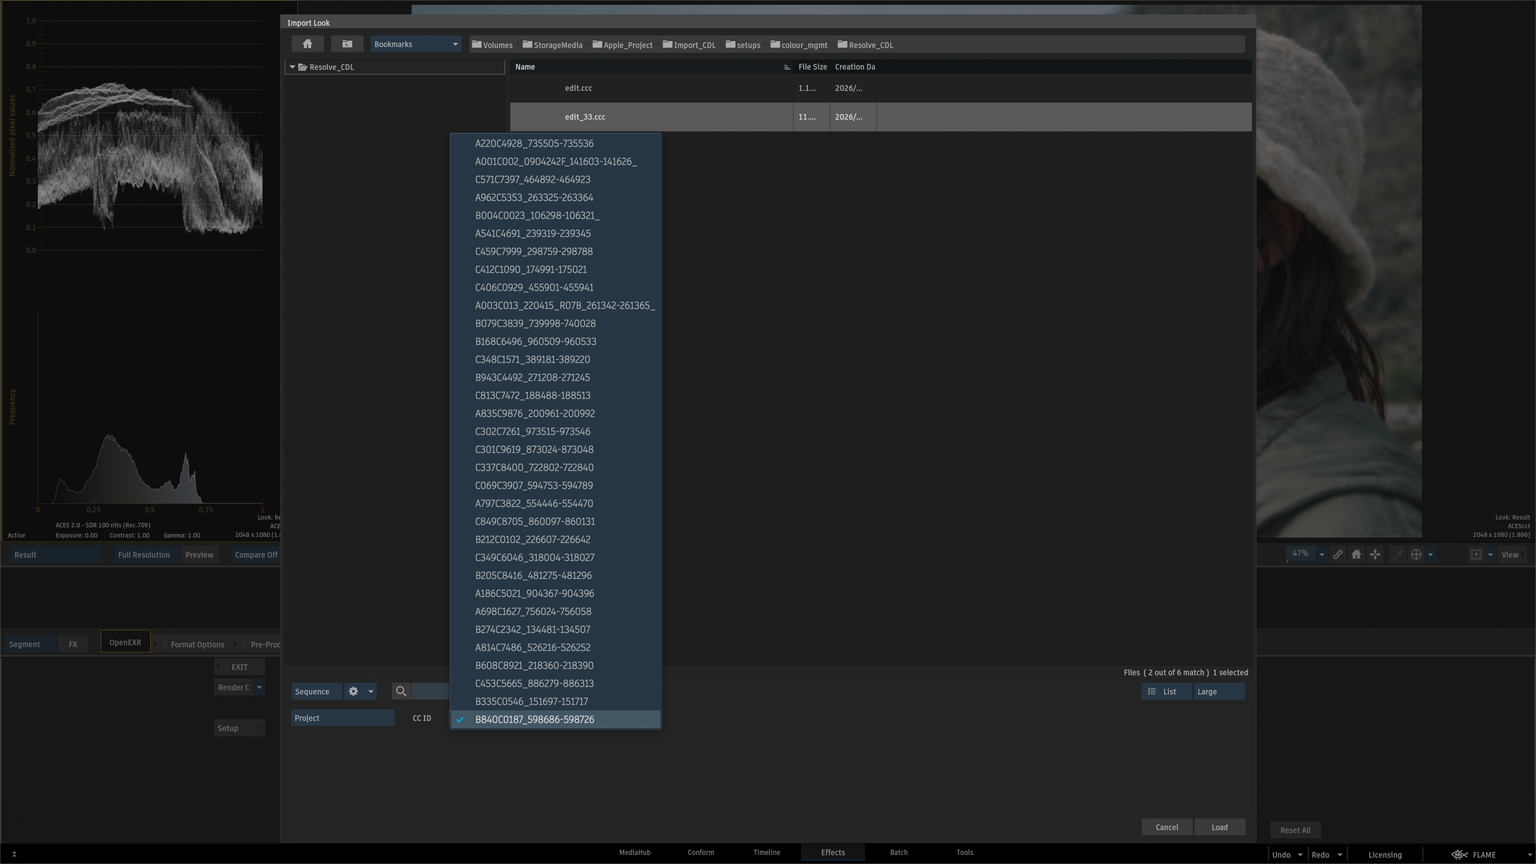Select the edit.ccc file row
Viewport: 1536px width, 864px height.
(x=650, y=88)
